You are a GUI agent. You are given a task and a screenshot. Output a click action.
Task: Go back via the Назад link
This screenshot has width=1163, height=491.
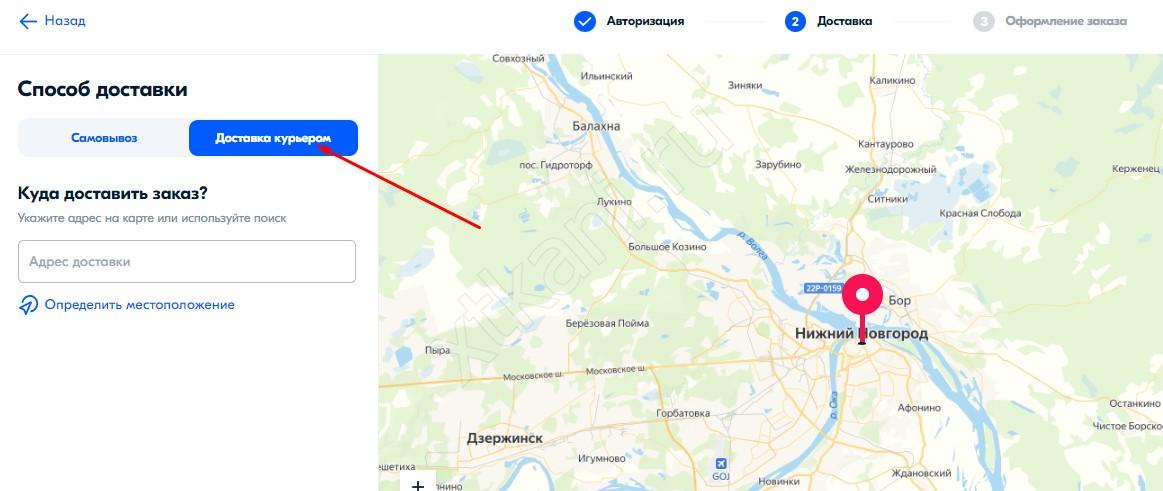tap(65, 21)
